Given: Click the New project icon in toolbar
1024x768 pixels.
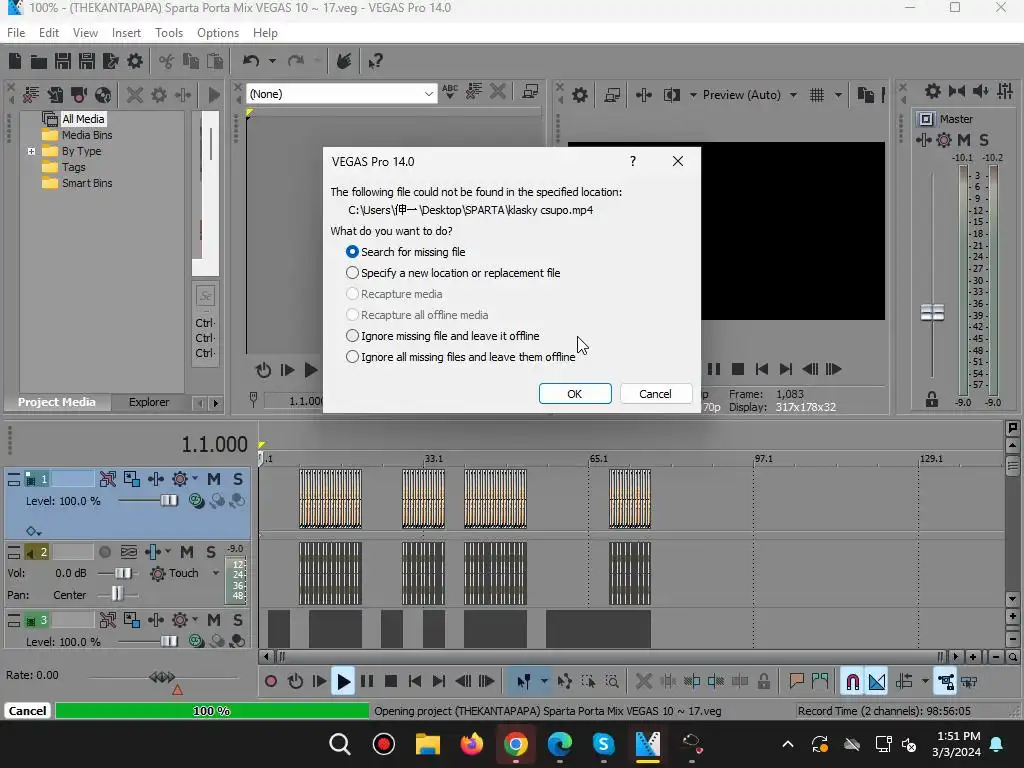Looking at the screenshot, I should point(15,61).
